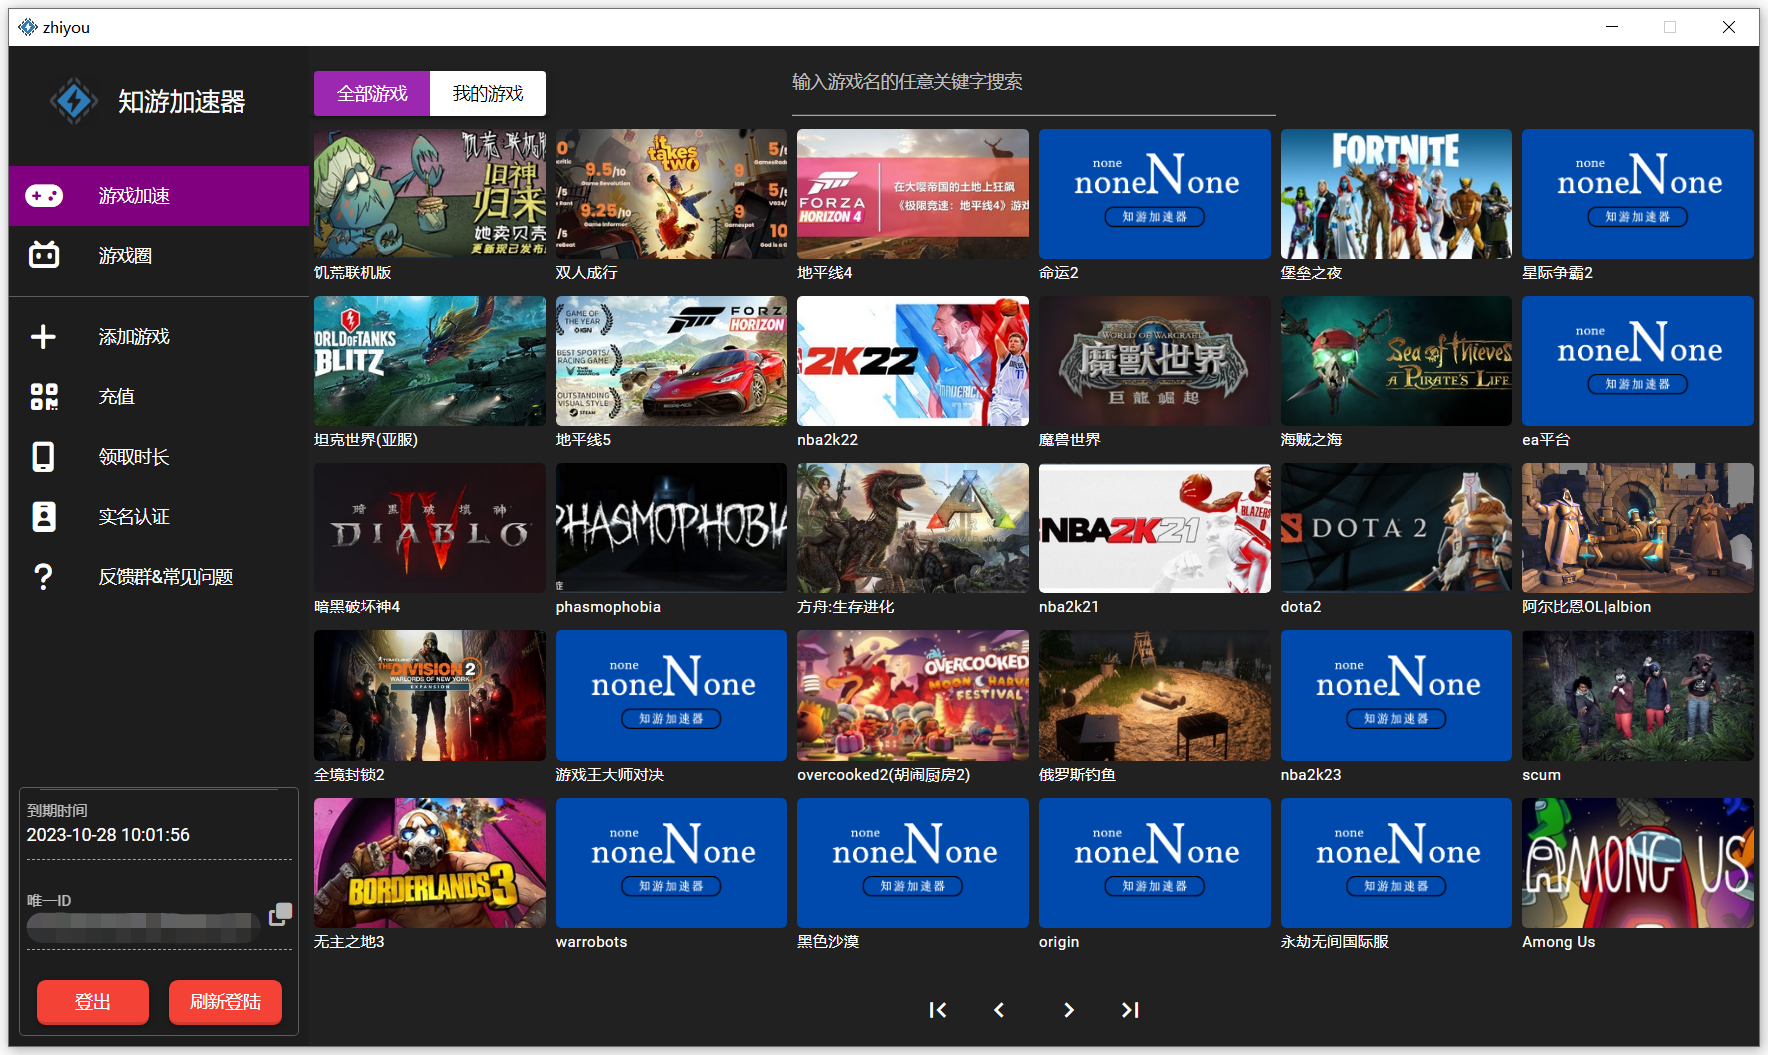The height and width of the screenshot is (1055, 1768).
Task: Switch to the 全部游戏 tab
Action: pos(372,93)
